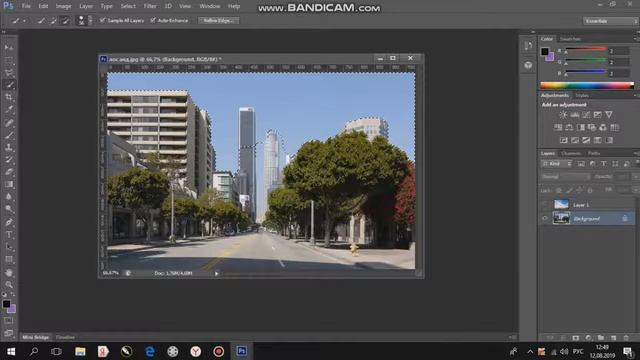Click the color spectrum ramp
Image resolution: width=640 pixels, height=360 pixels.
click(x=587, y=85)
